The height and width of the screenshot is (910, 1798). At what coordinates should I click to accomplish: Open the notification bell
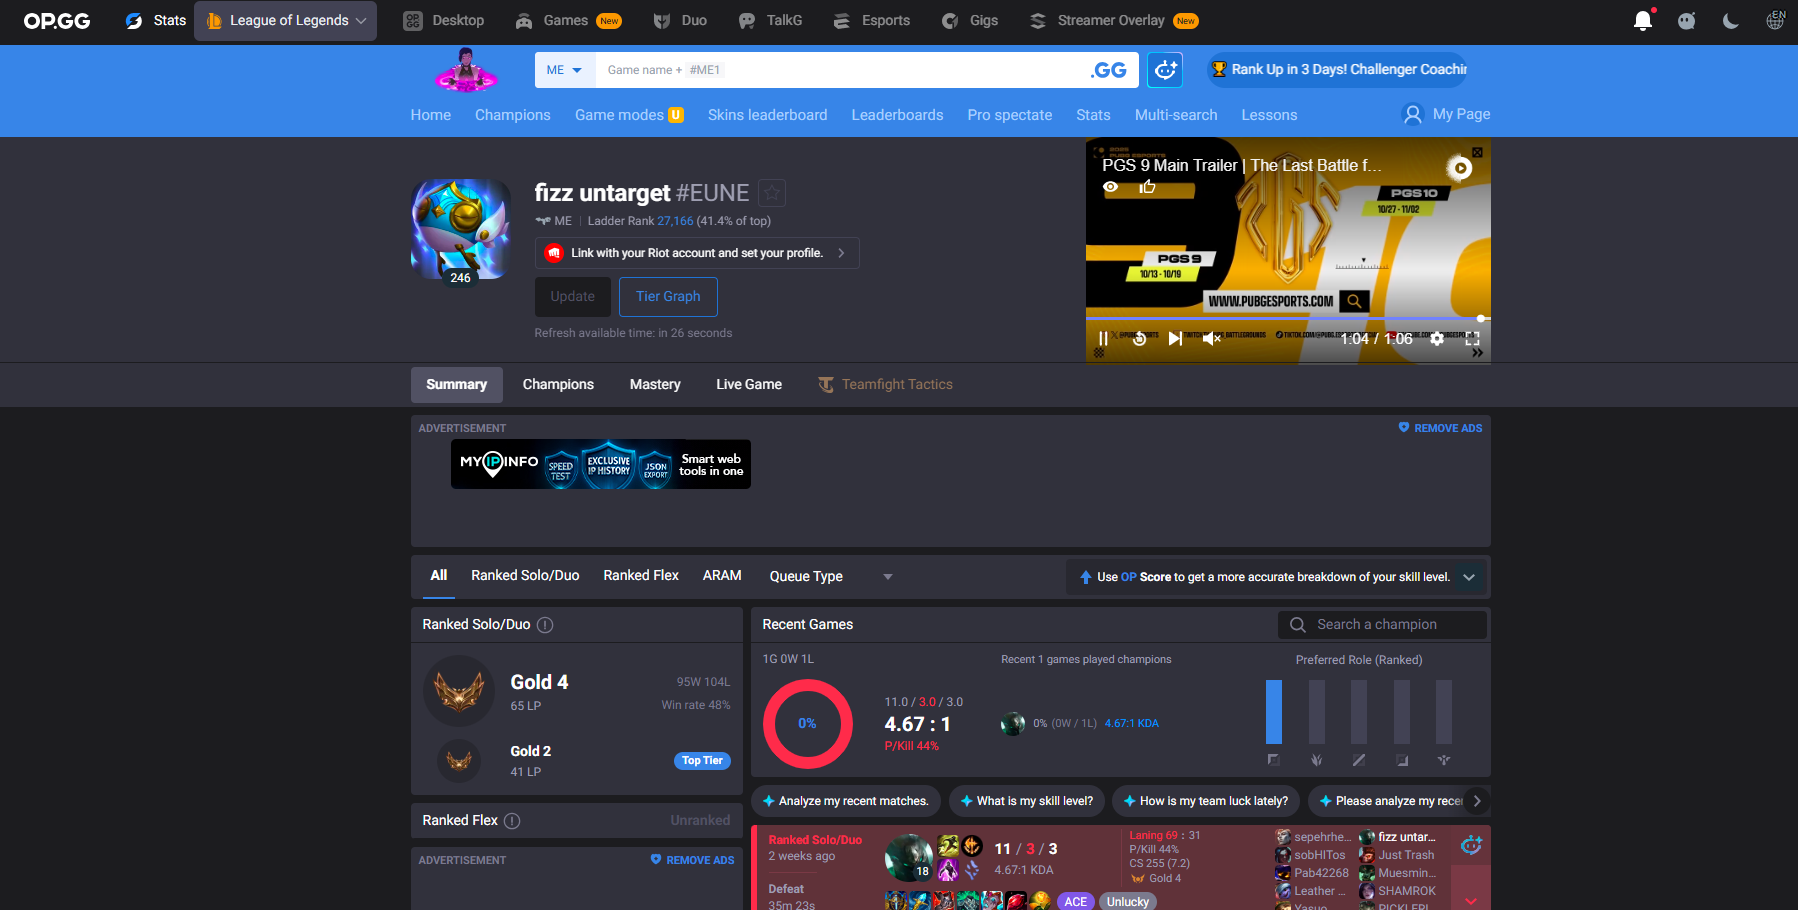pyautogui.click(x=1643, y=20)
